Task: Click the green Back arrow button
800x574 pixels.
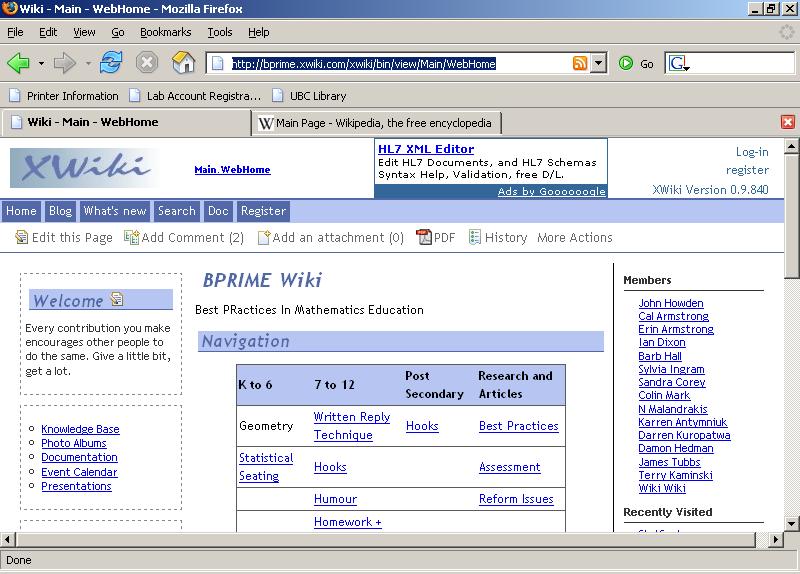Action: [18, 63]
